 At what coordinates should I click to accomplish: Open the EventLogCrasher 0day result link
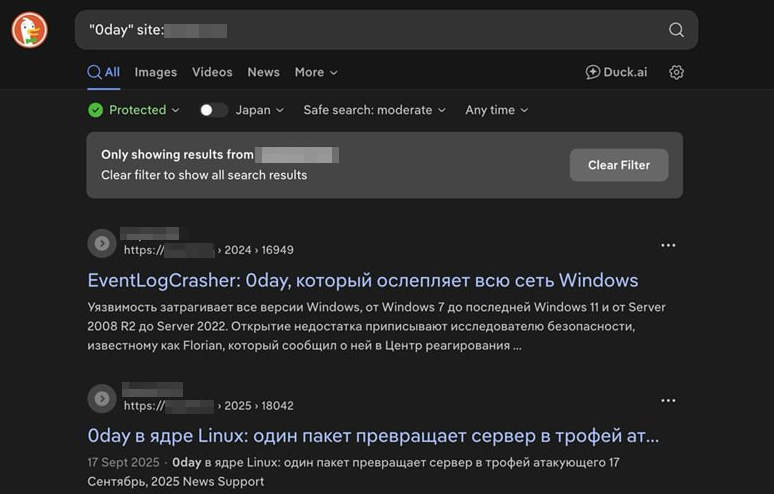pos(362,280)
